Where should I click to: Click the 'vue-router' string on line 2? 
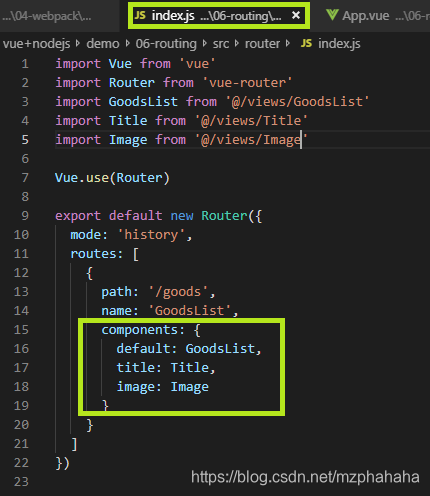(247, 83)
